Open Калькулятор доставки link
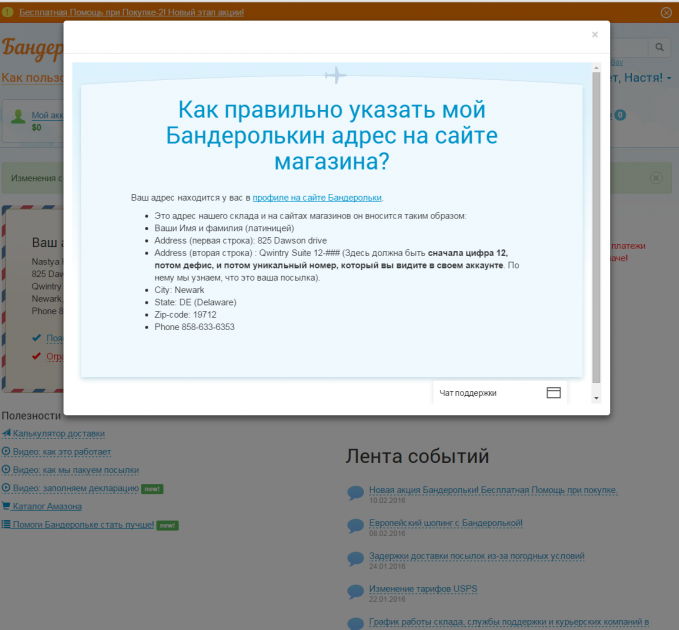Image resolution: width=679 pixels, height=630 pixels. point(58,433)
